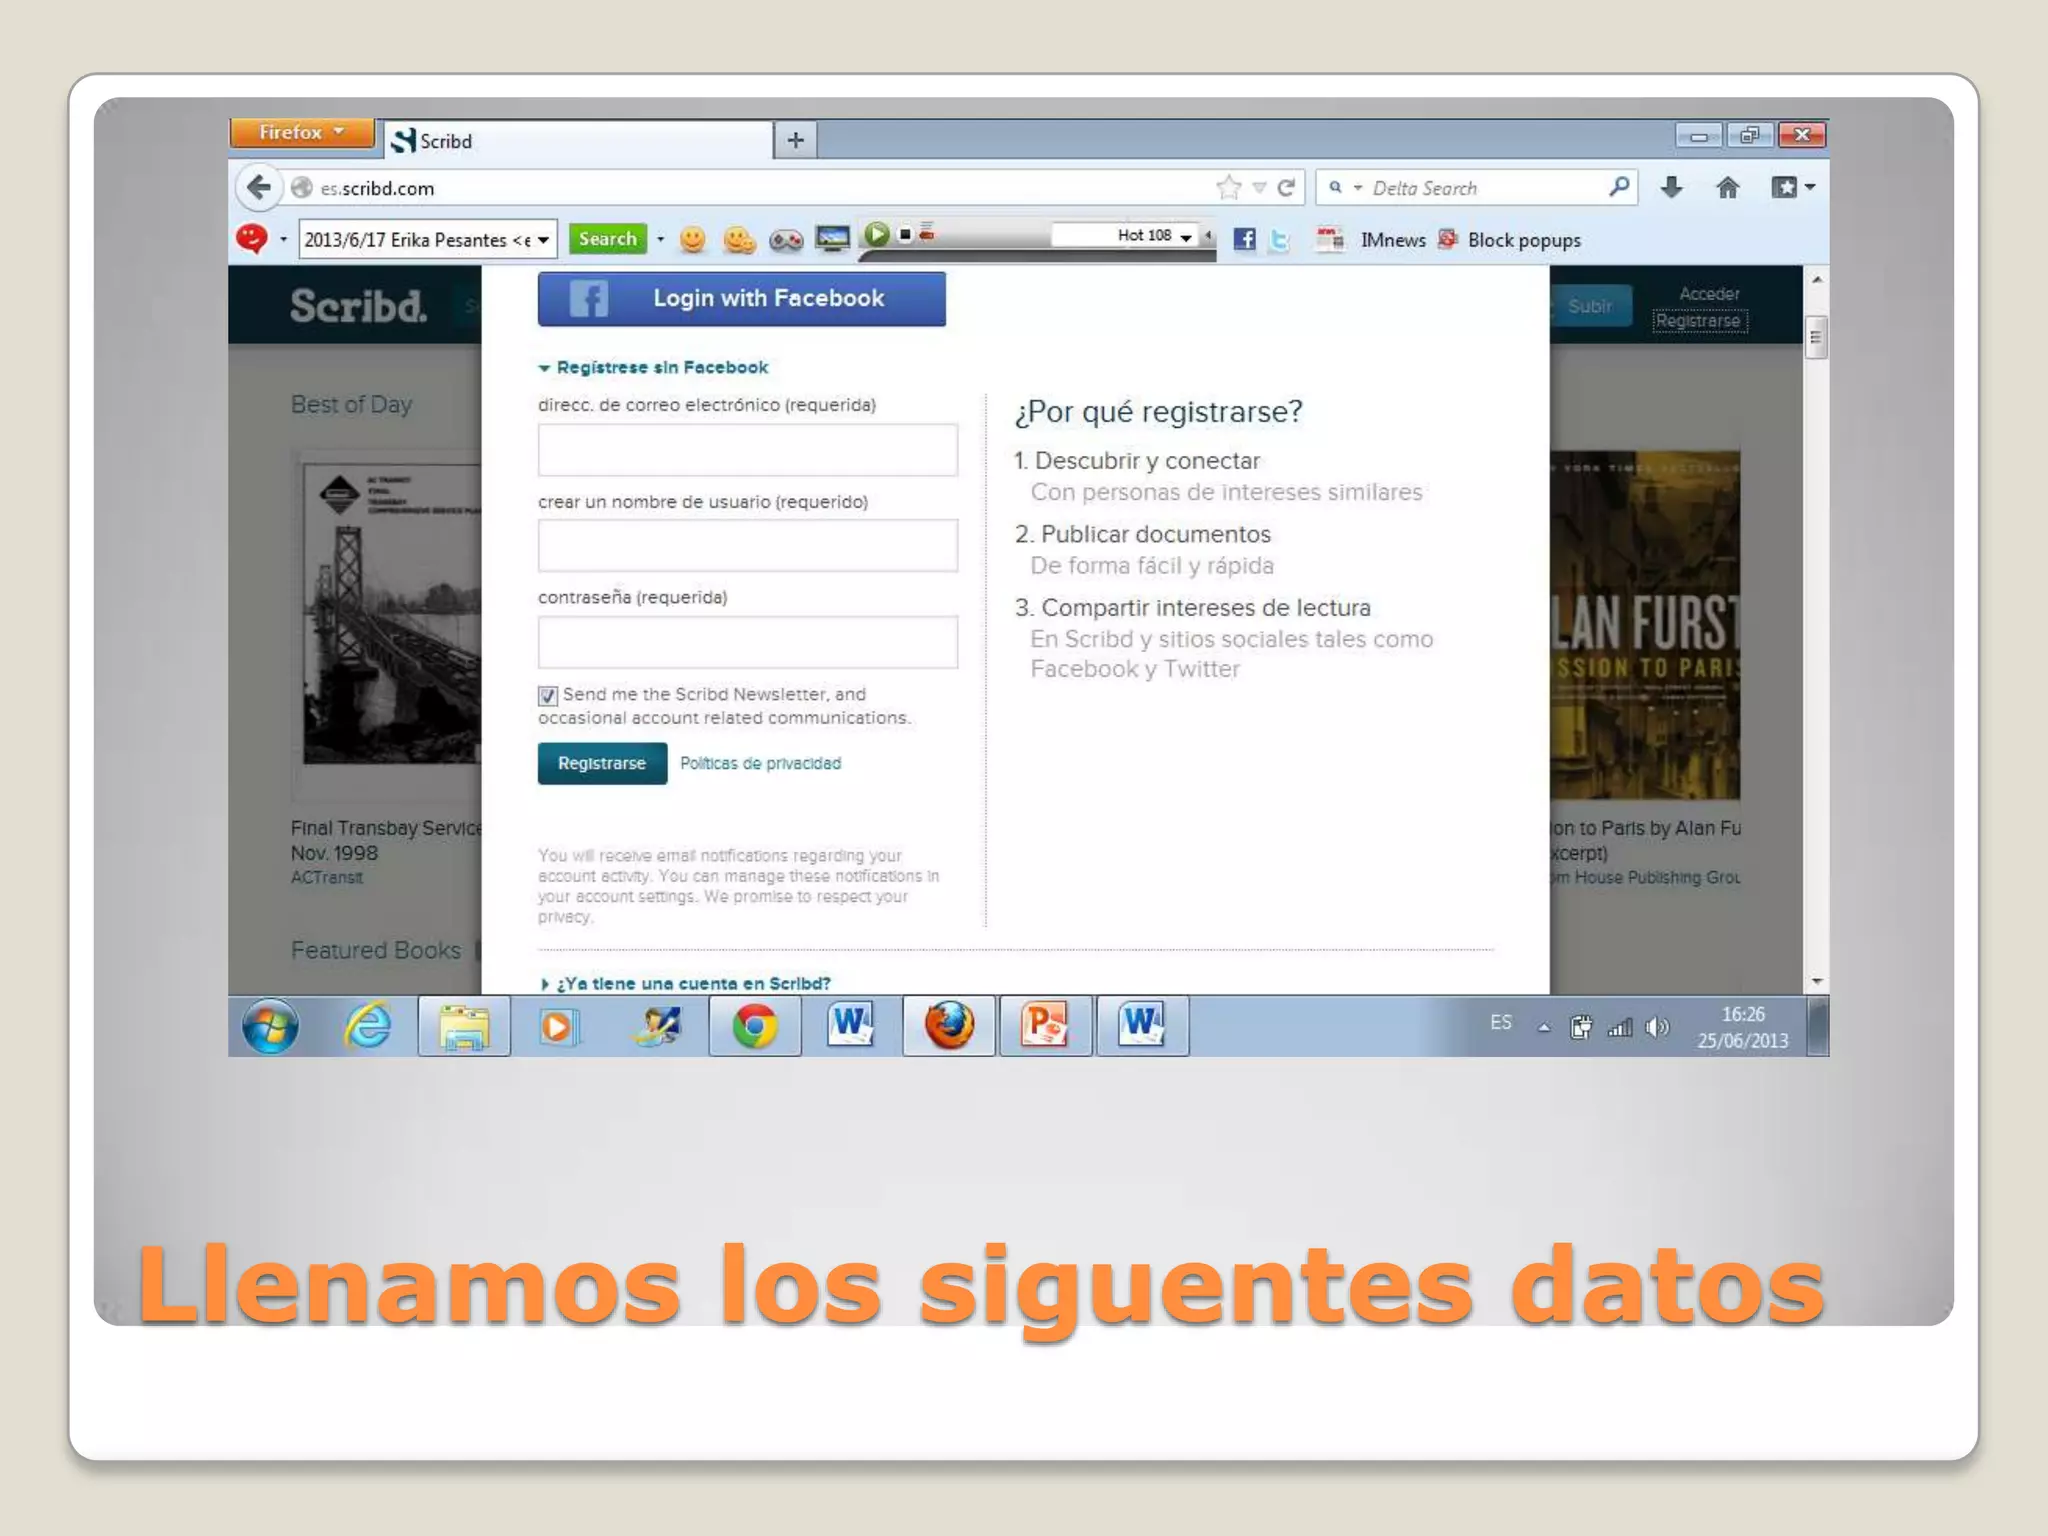Open the Firefox application menu
The width and height of the screenshot is (2048, 1536).
pyautogui.click(x=301, y=132)
